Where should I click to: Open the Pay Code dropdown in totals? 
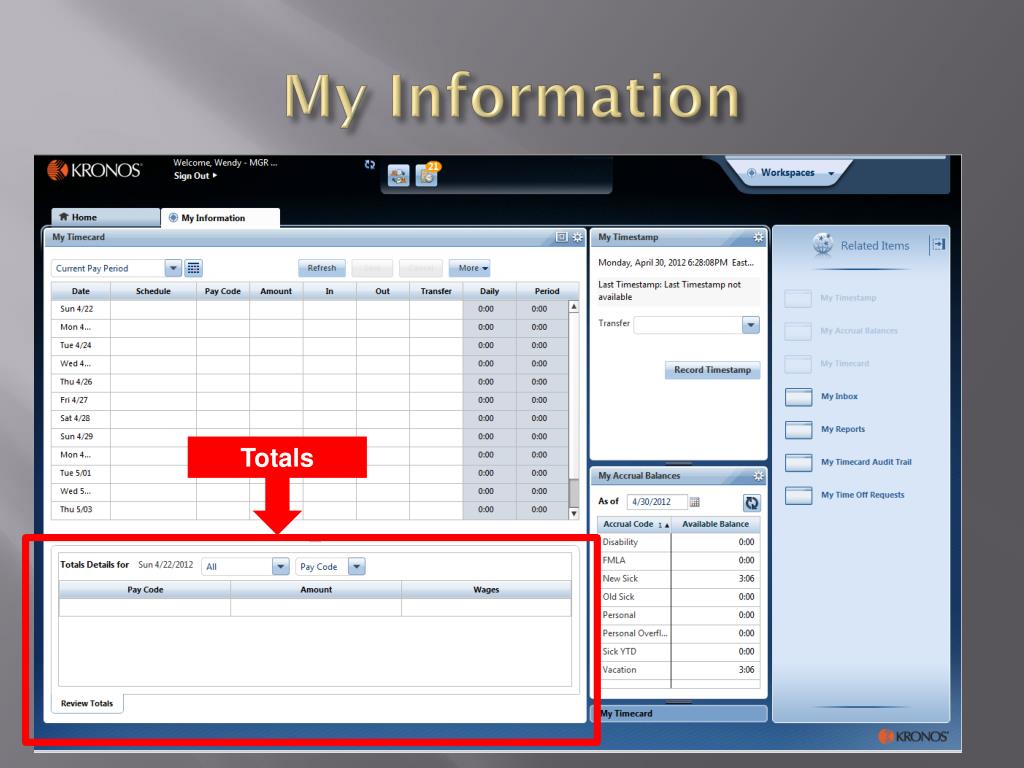pyautogui.click(x=357, y=566)
